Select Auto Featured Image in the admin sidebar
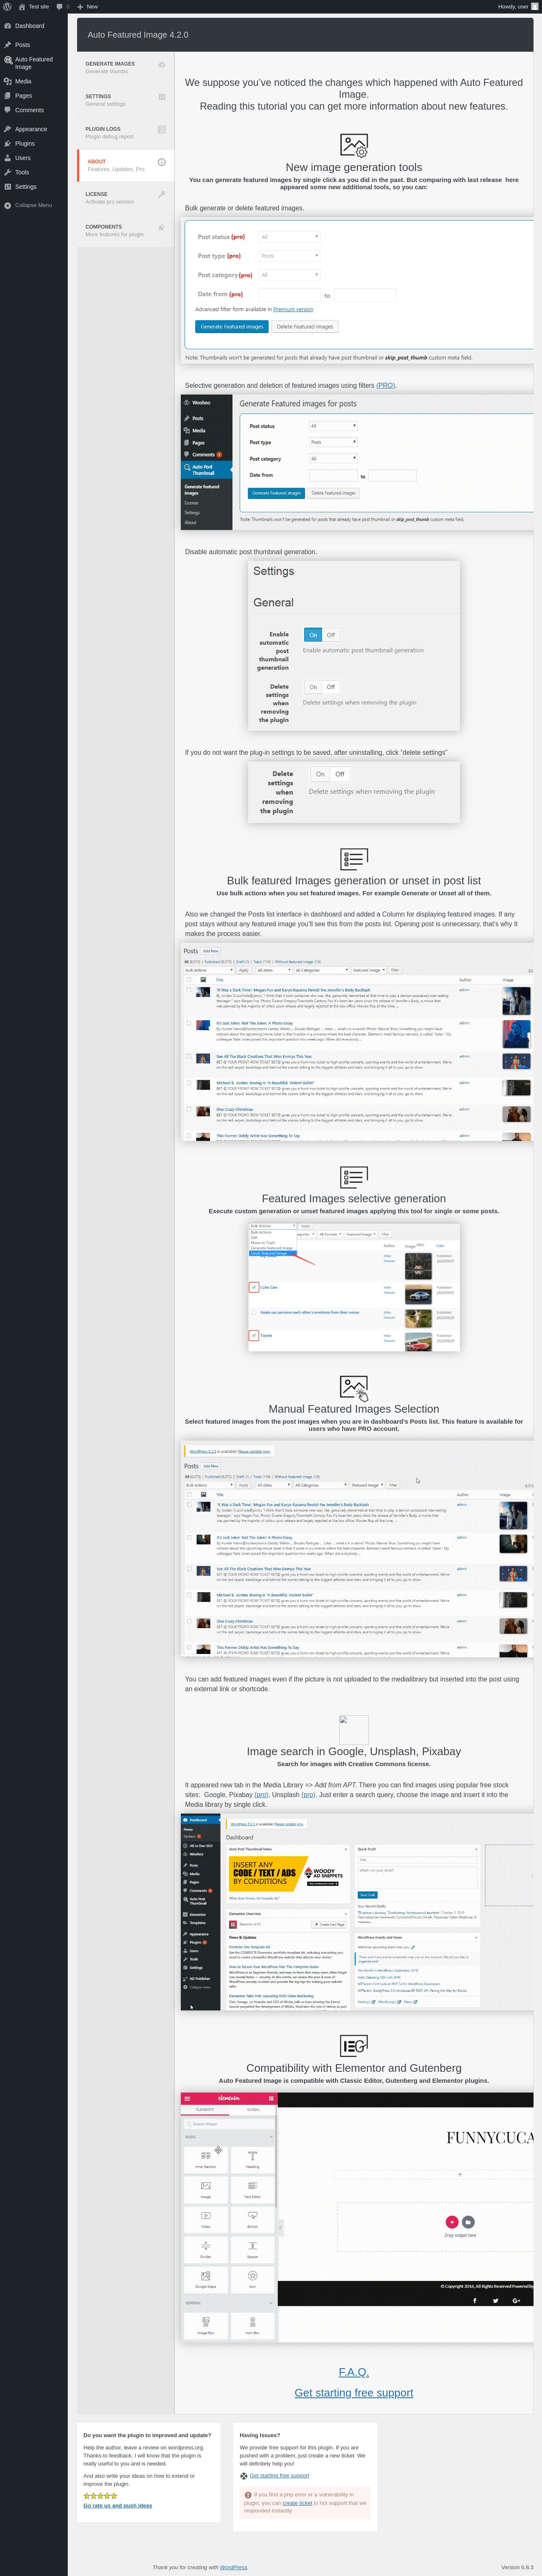The image size is (542, 2576). pyautogui.click(x=34, y=63)
